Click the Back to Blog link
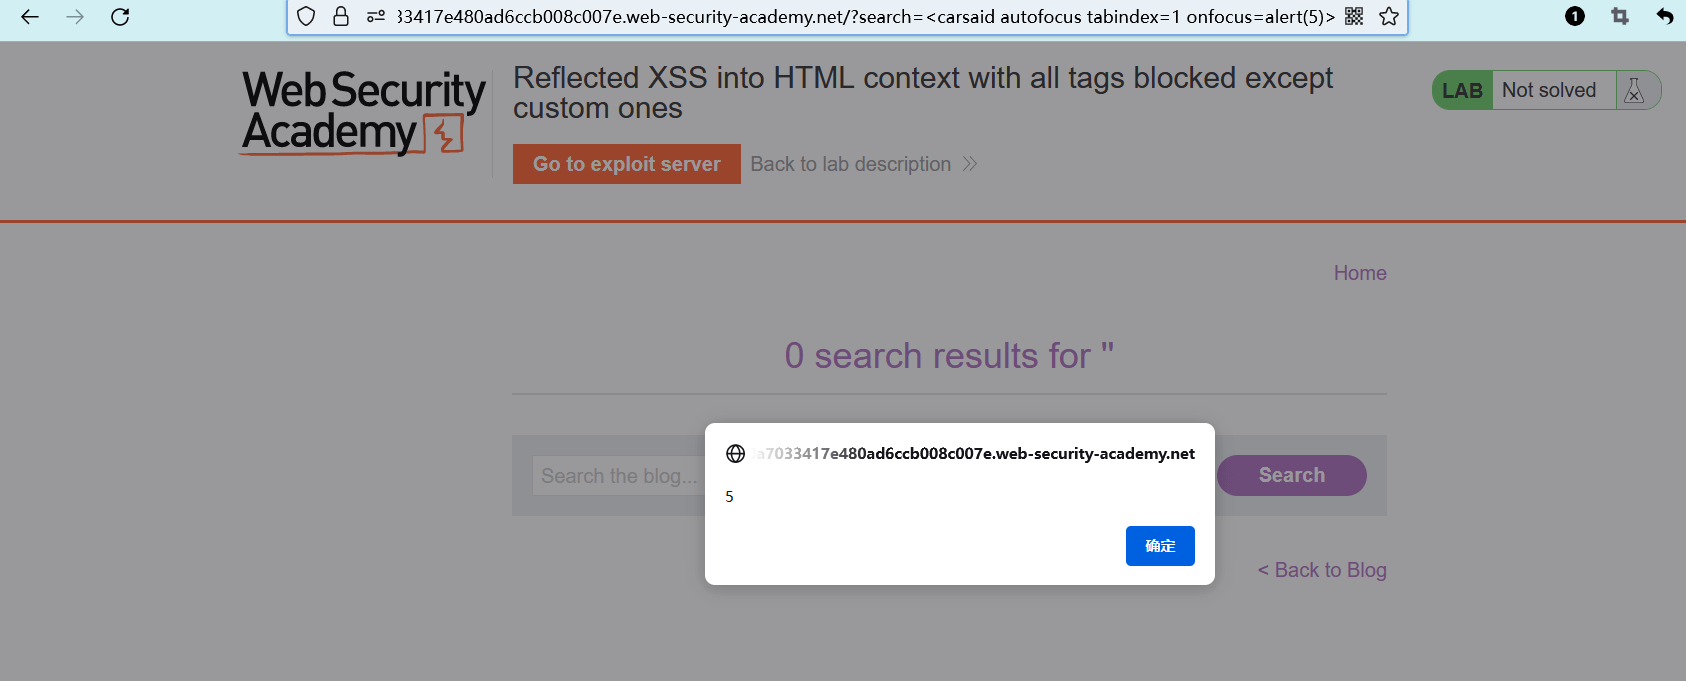This screenshot has width=1686, height=681. (x=1322, y=570)
